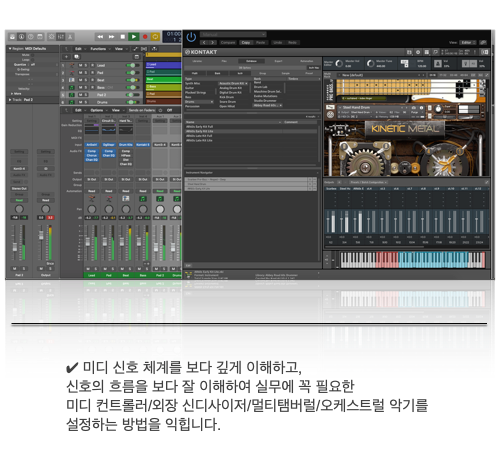Toggle the Region Loop checkbox in inspector

tap(34, 60)
